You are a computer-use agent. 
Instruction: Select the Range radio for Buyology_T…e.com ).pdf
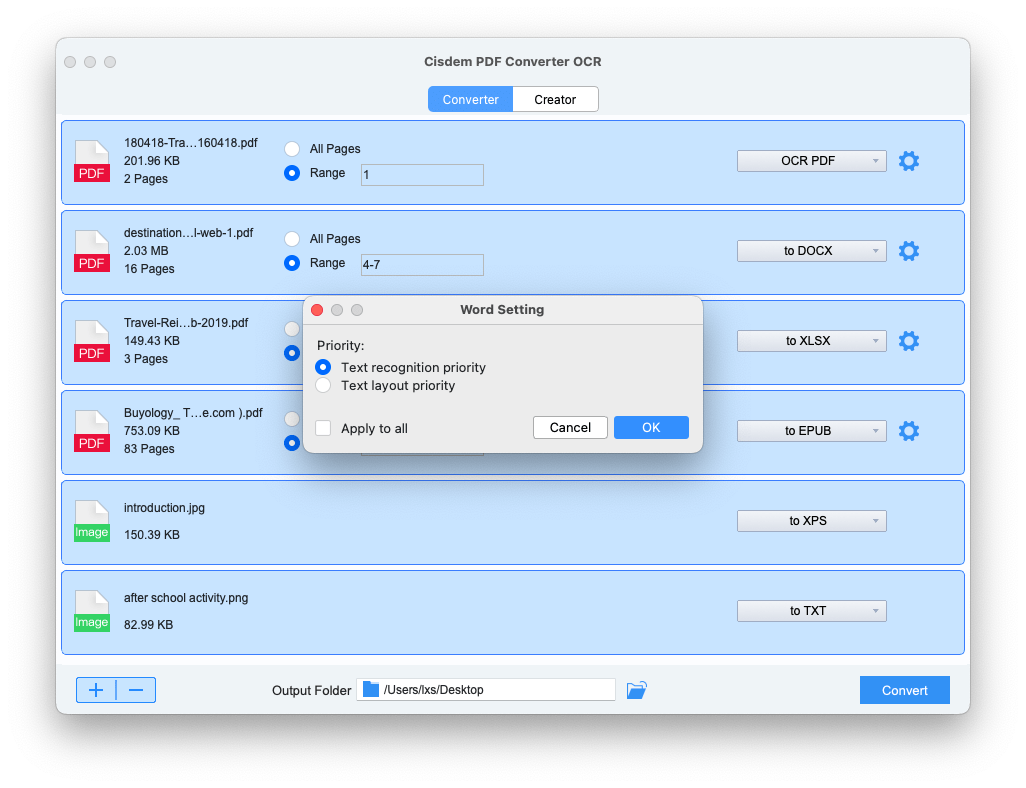pyautogui.click(x=292, y=443)
